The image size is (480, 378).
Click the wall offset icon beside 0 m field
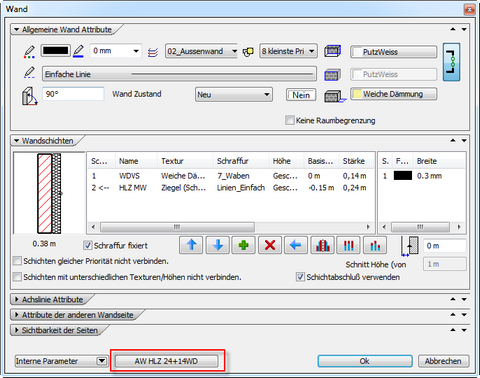coord(410,246)
